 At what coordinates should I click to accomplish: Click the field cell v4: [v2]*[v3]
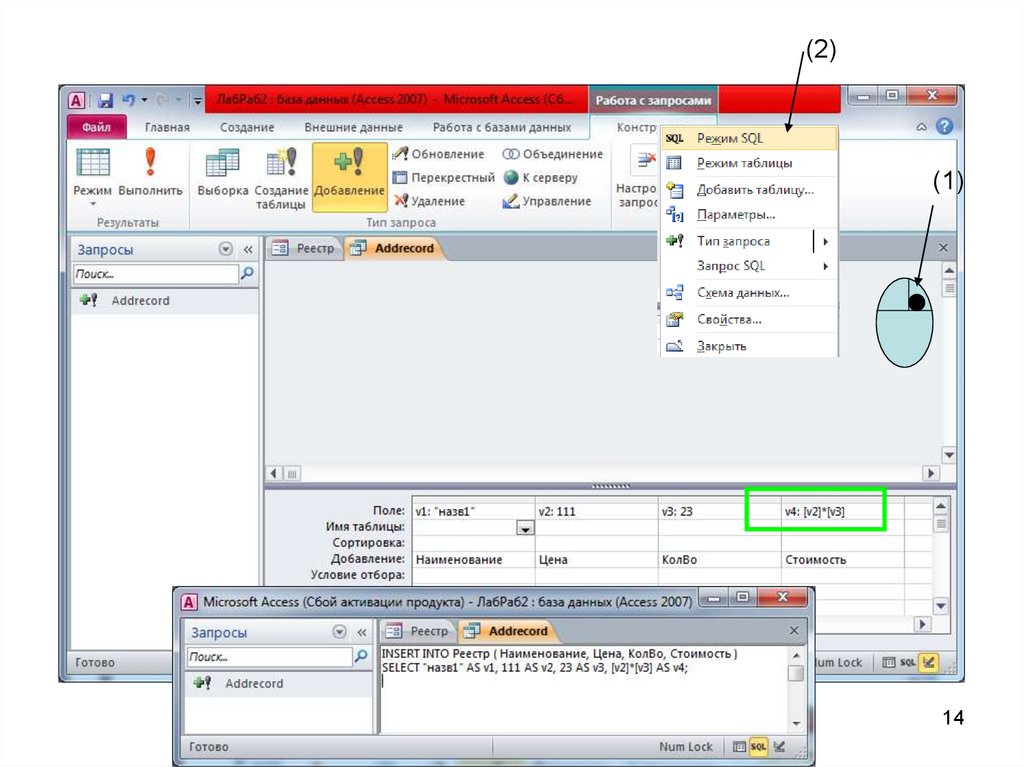[842, 512]
